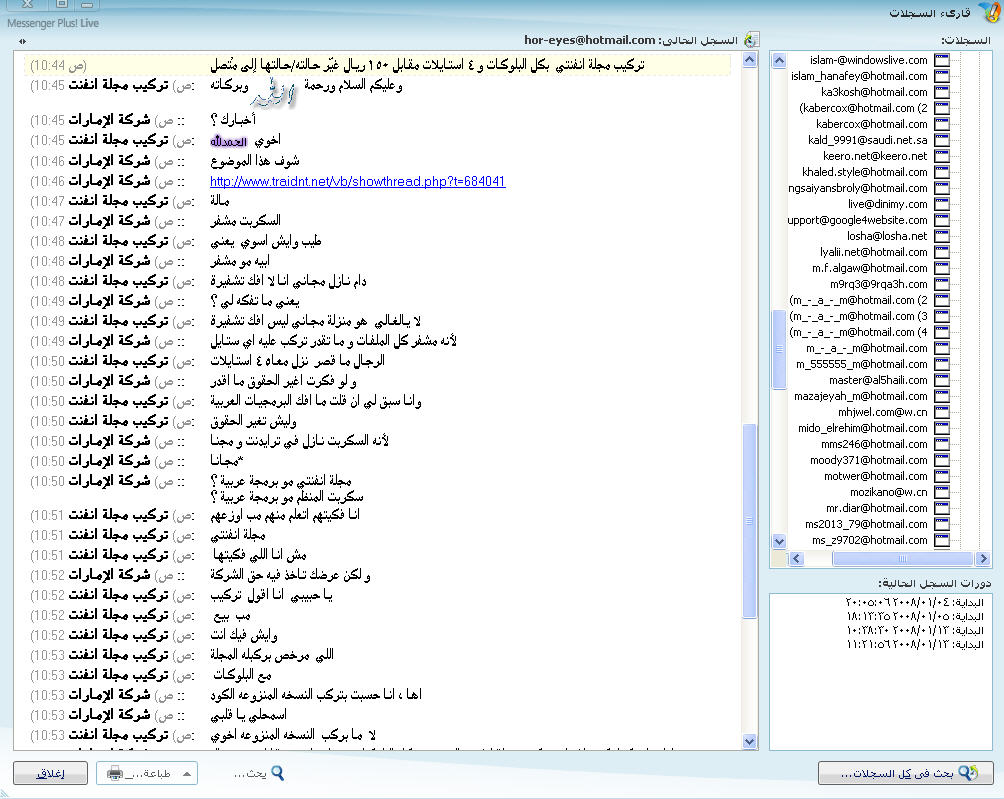This screenshot has width=1004, height=799.
Task: Click the log list horizontal scrollbar right arrow
Action: click(x=984, y=559)
